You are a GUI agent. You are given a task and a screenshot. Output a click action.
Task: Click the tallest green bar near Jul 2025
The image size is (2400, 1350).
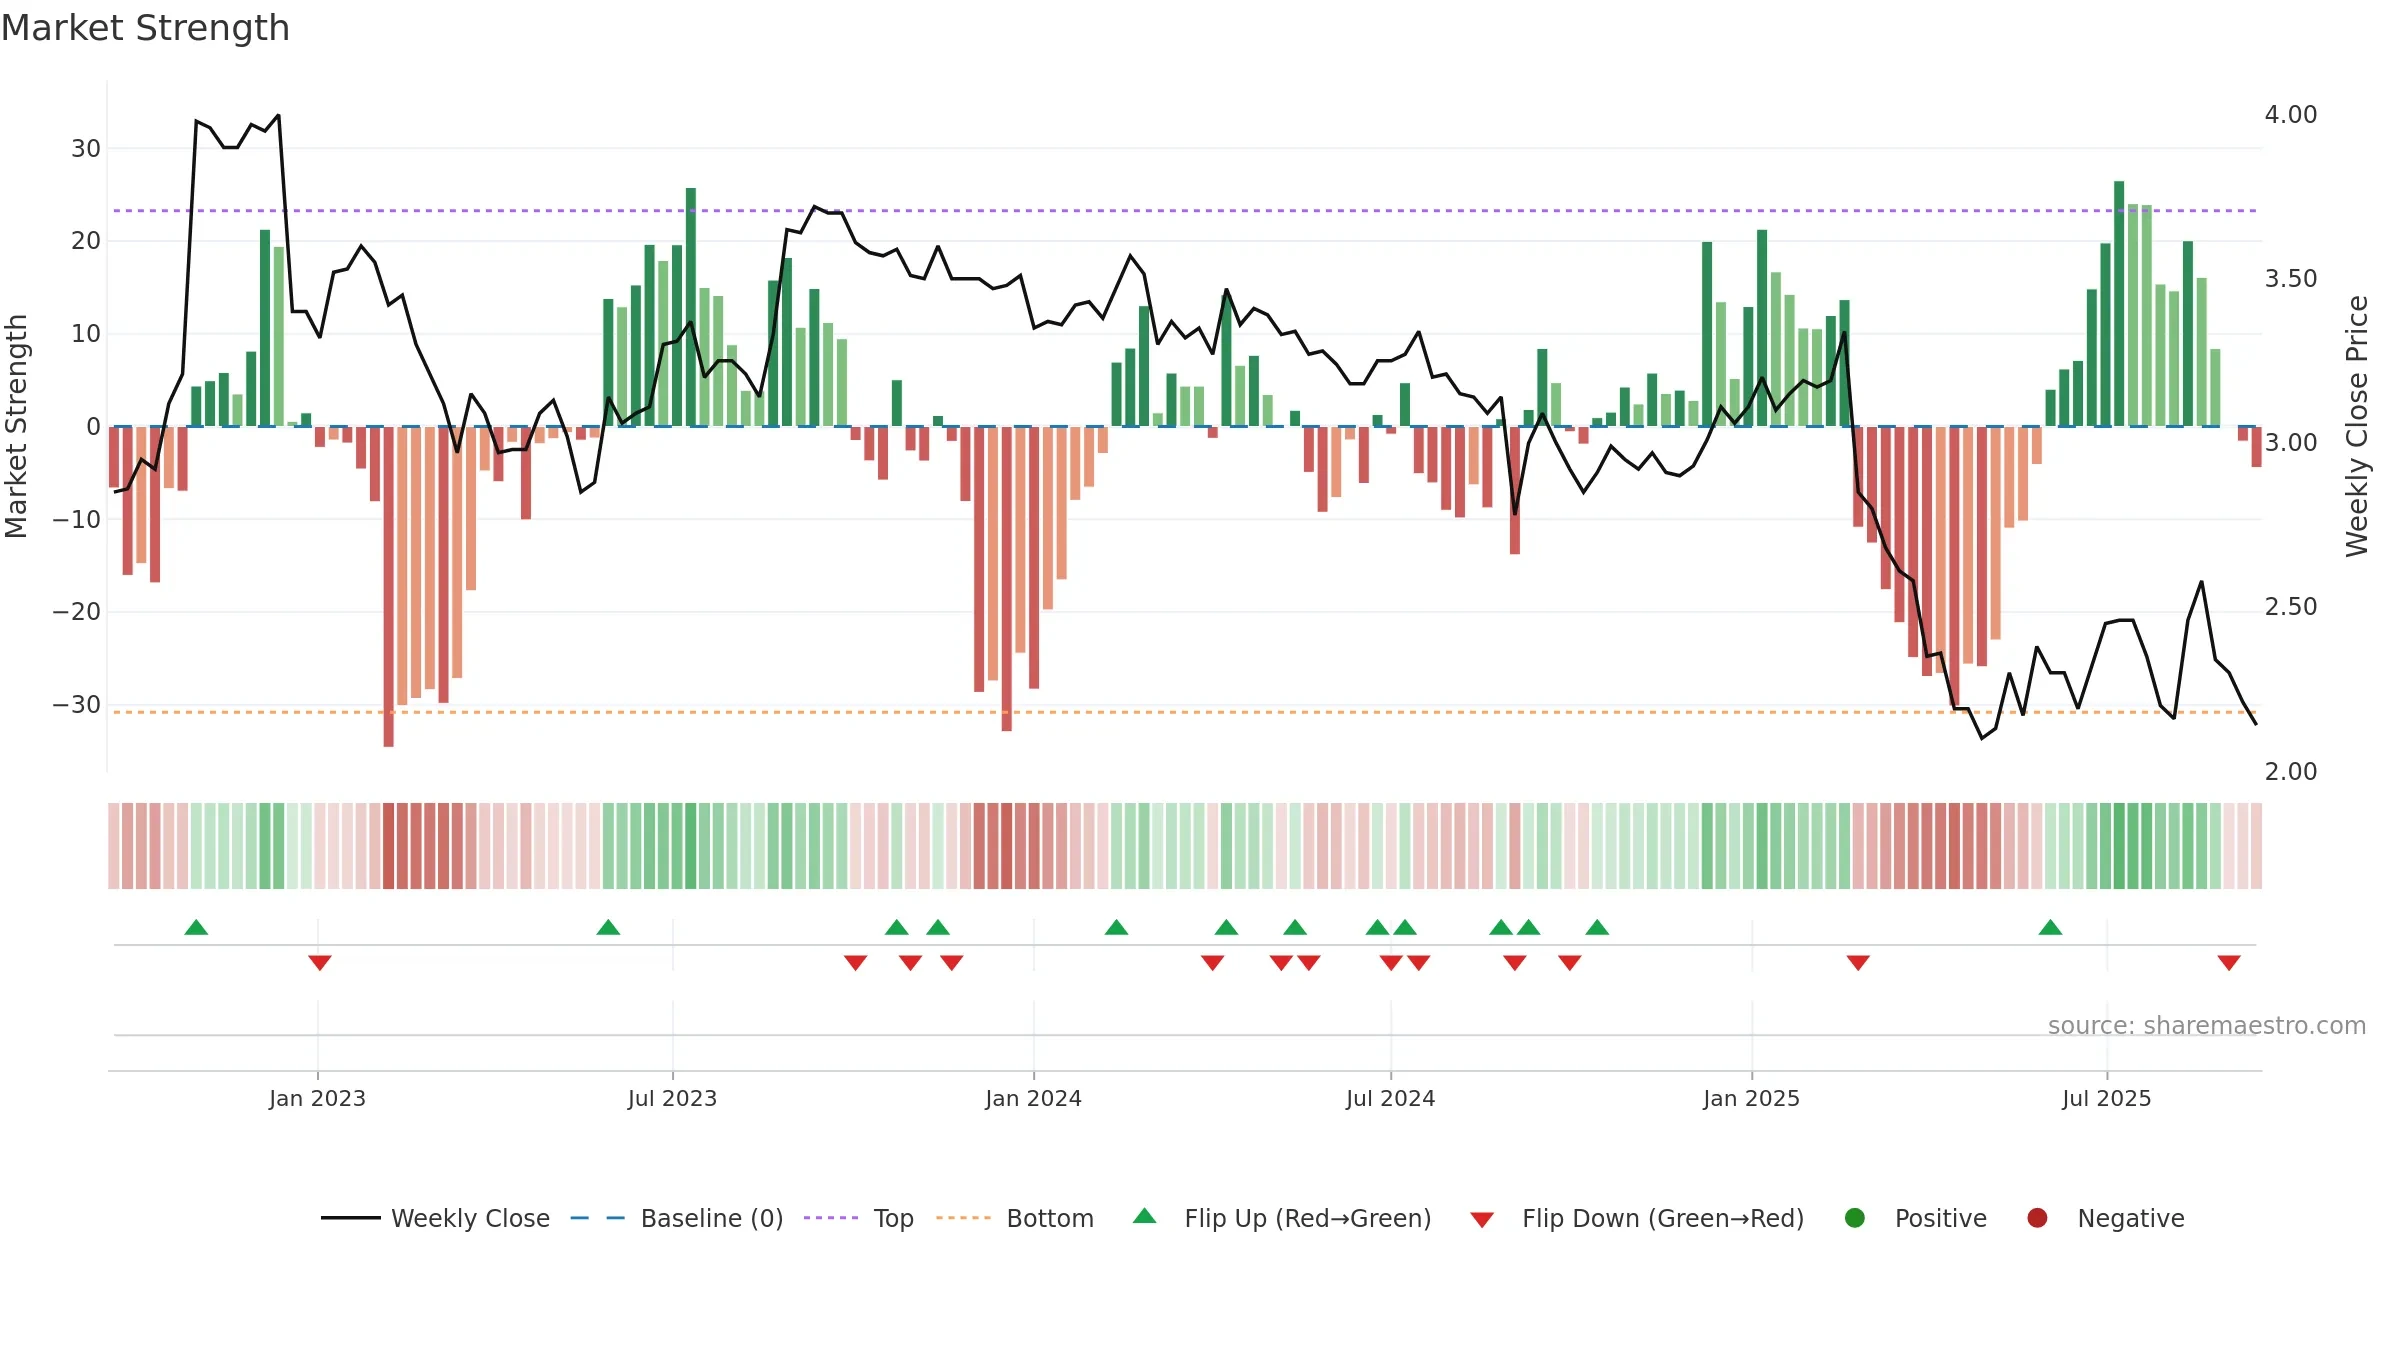point(2119,303)
